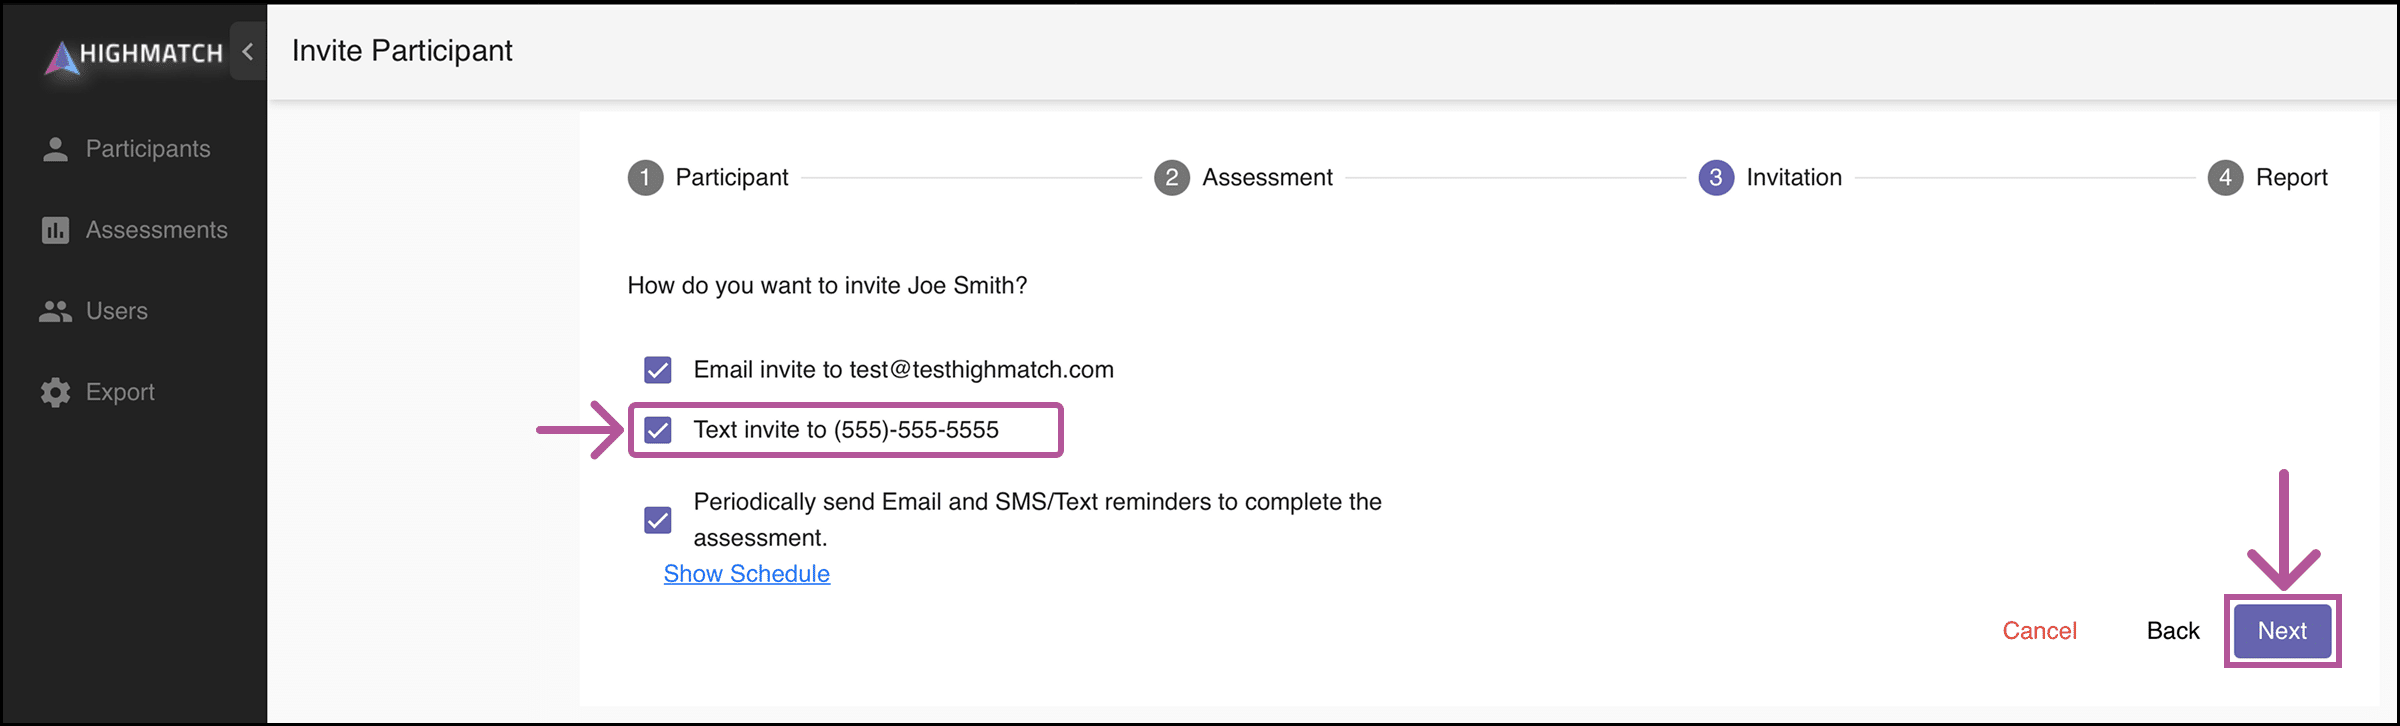
Task: Disable periodic Email and SMS reminders checkbox
Action: coord(658,520)
